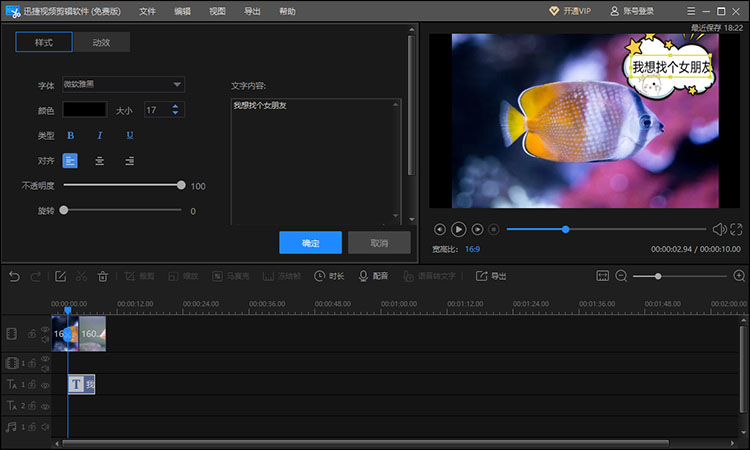The height and width of the screenshot is (450, 750).
Task: Confirm the text settings with 确定
Action: (310, 242)
